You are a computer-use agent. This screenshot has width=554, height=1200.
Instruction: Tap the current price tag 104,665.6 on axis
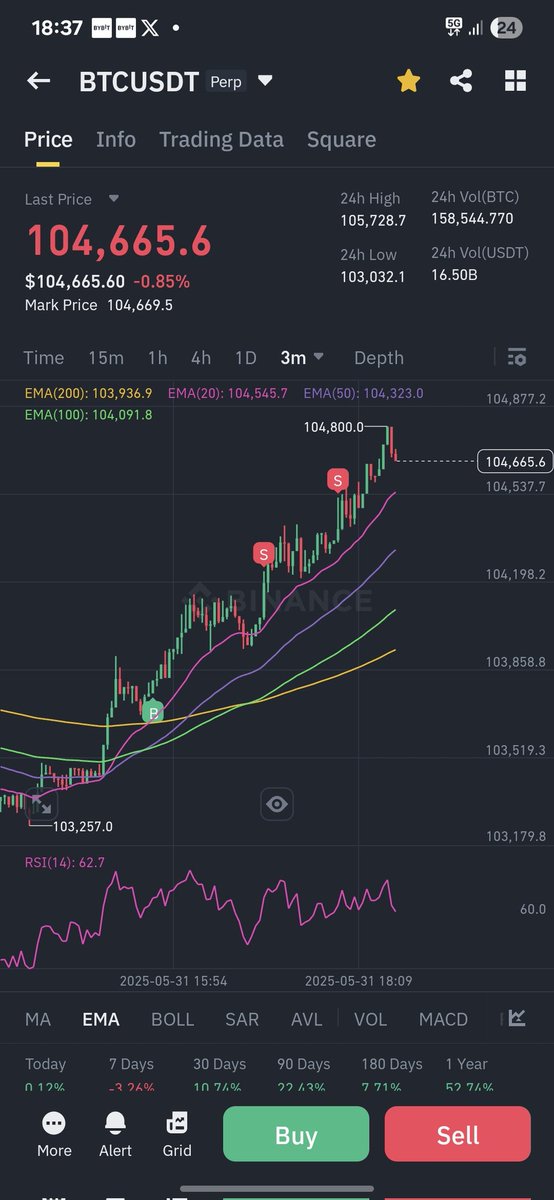click(x=515, y=461)
